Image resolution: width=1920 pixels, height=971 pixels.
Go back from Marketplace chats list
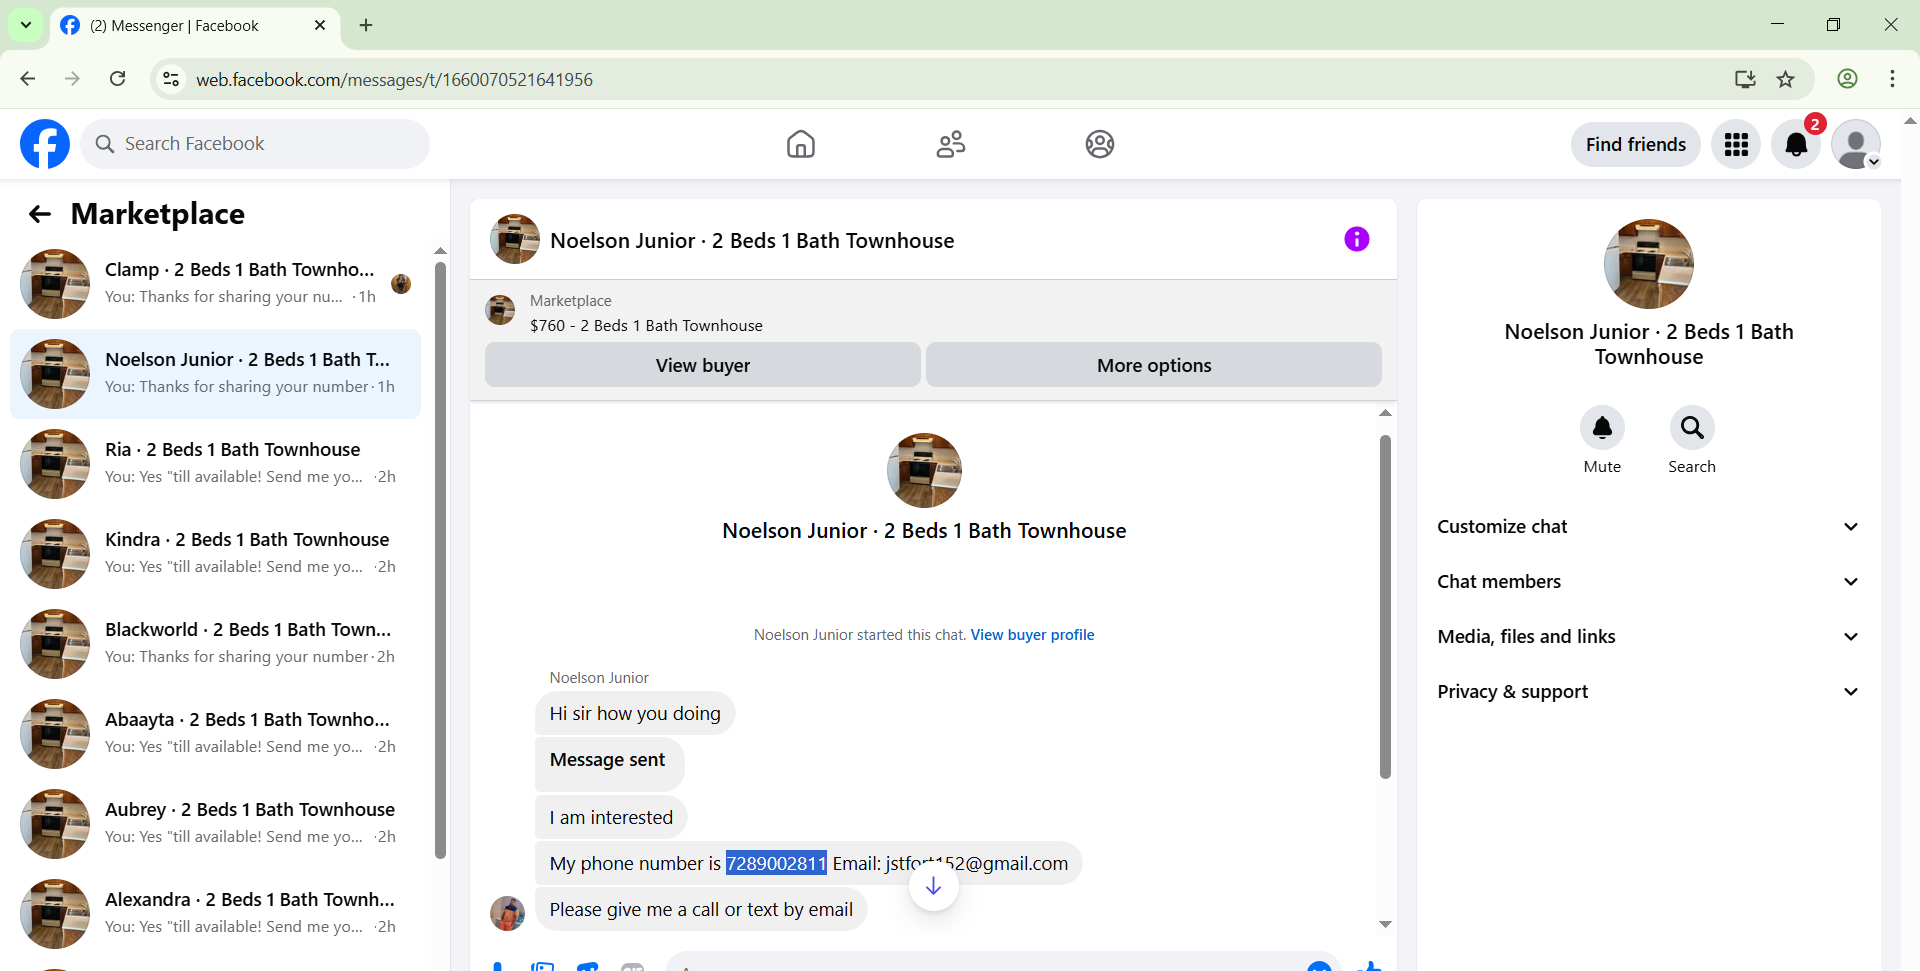40,214
